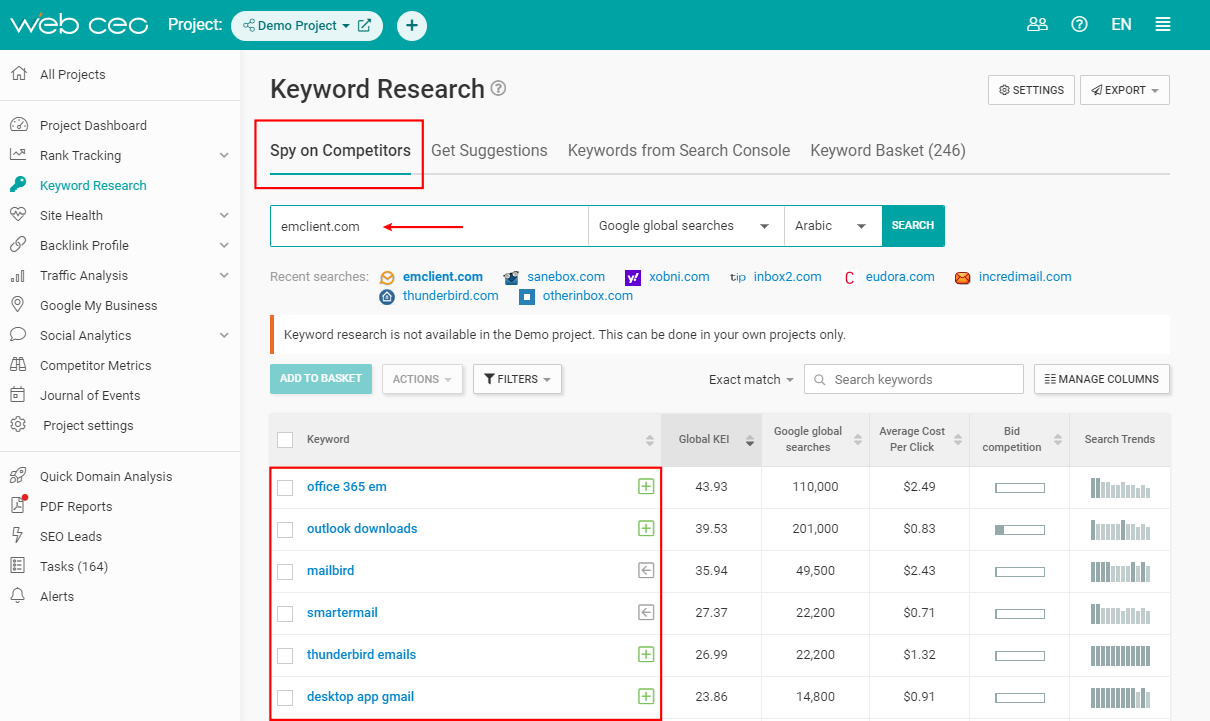Add 'thunderbird emails' via plus icon
1210x721 pixels.
[646, 655]
